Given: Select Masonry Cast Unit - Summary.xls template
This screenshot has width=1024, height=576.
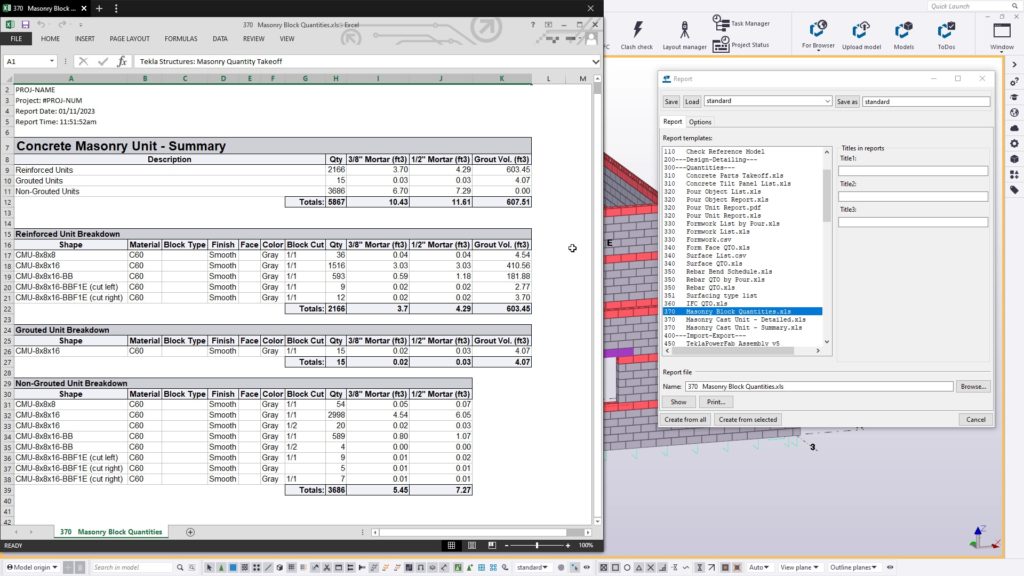Looking at the screenshot, I should pyautogui.click(x=745, y=328).
